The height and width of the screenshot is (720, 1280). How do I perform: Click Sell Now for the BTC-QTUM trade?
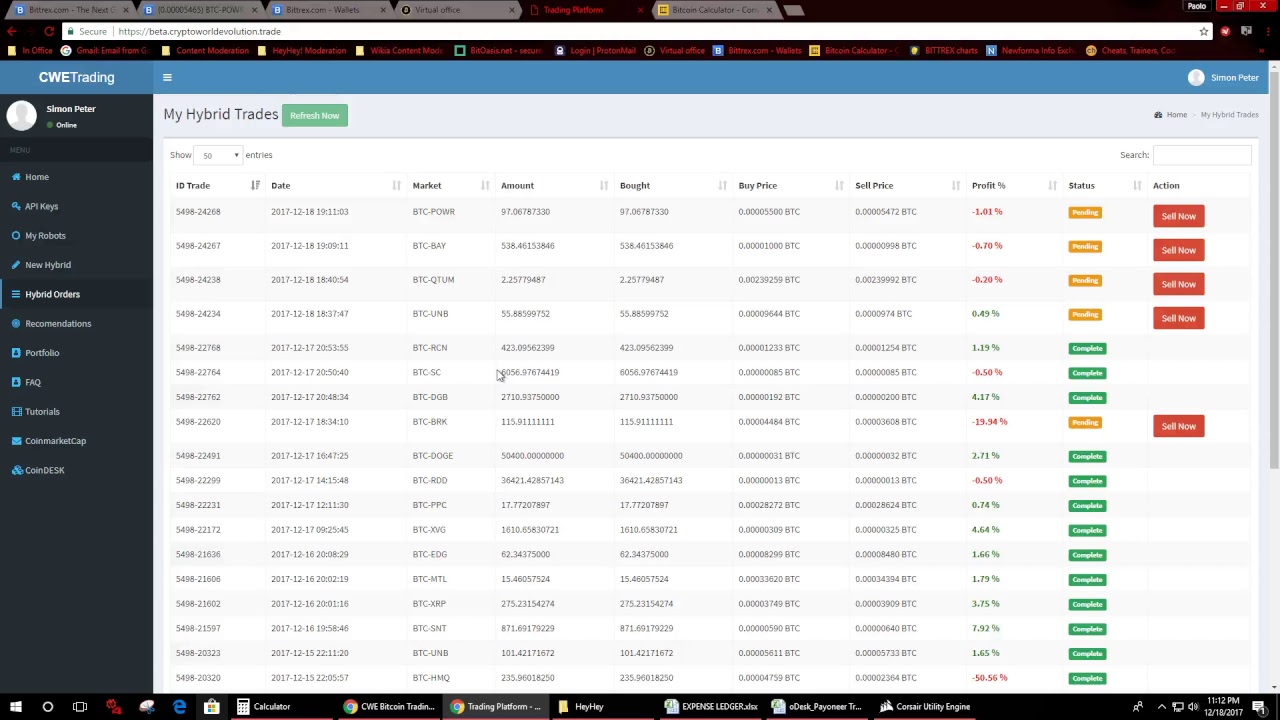(x=1178, y=284)
